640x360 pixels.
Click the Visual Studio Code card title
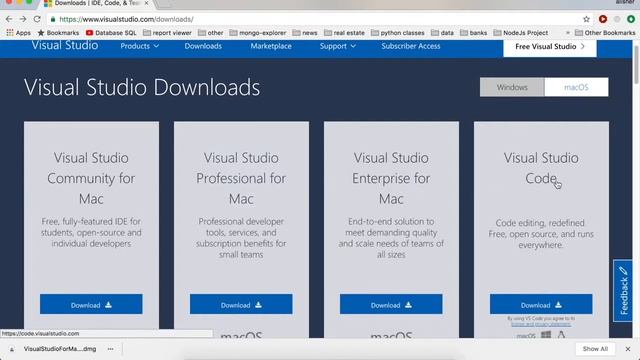(541, 168)
